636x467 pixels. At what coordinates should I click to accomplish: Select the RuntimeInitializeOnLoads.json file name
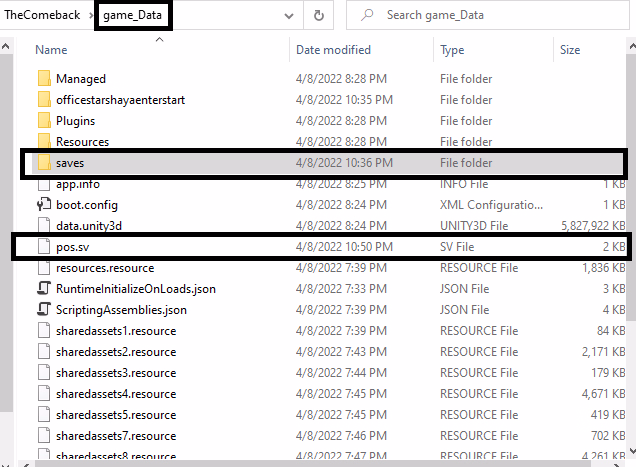pos(136,289)
